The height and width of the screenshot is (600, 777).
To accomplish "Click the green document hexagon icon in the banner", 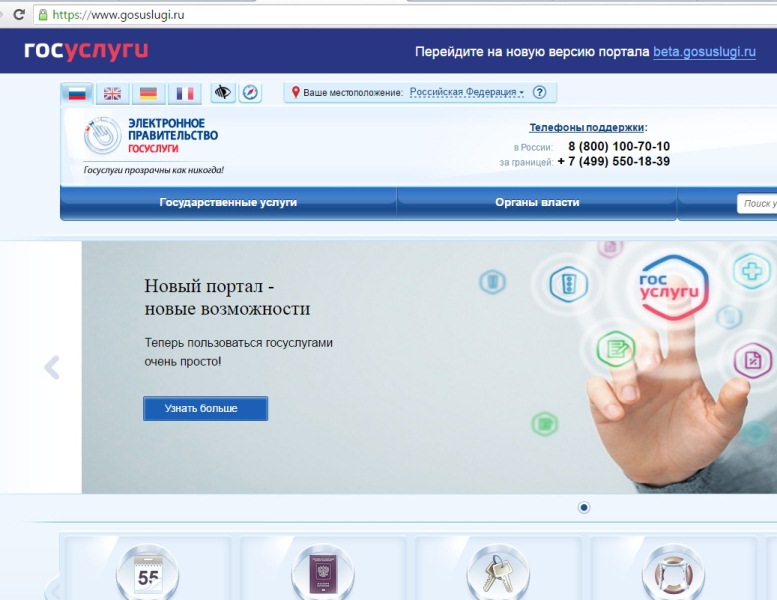I will tap(616, 349).
